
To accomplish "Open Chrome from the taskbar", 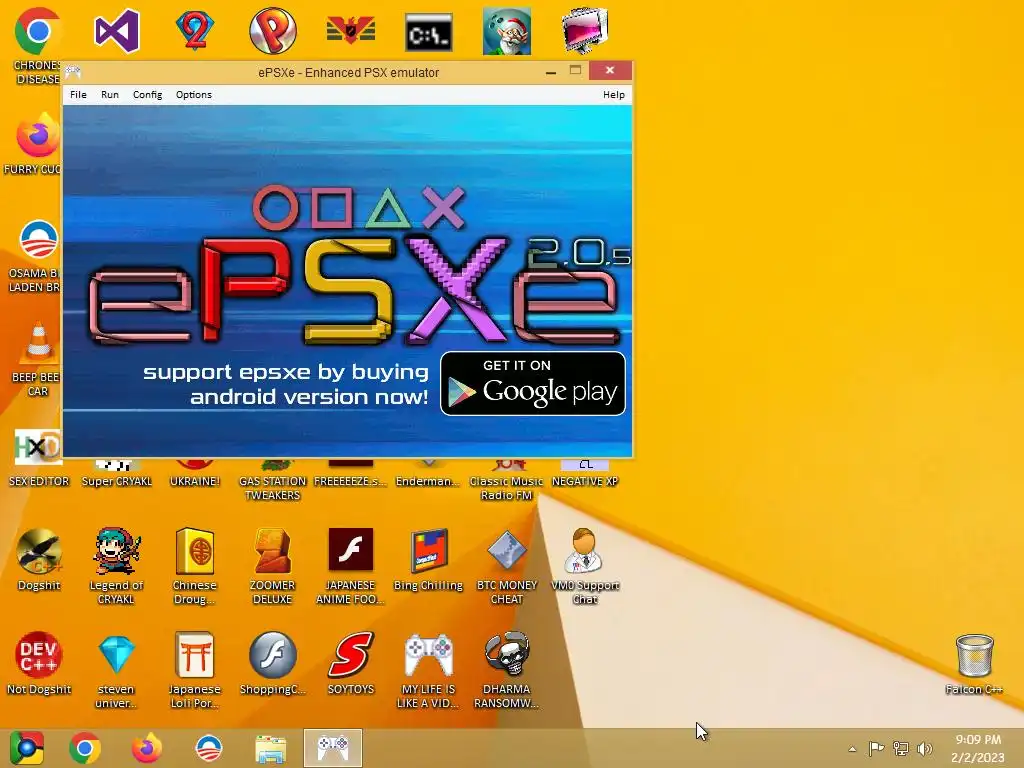I will (x=85, y=748).
